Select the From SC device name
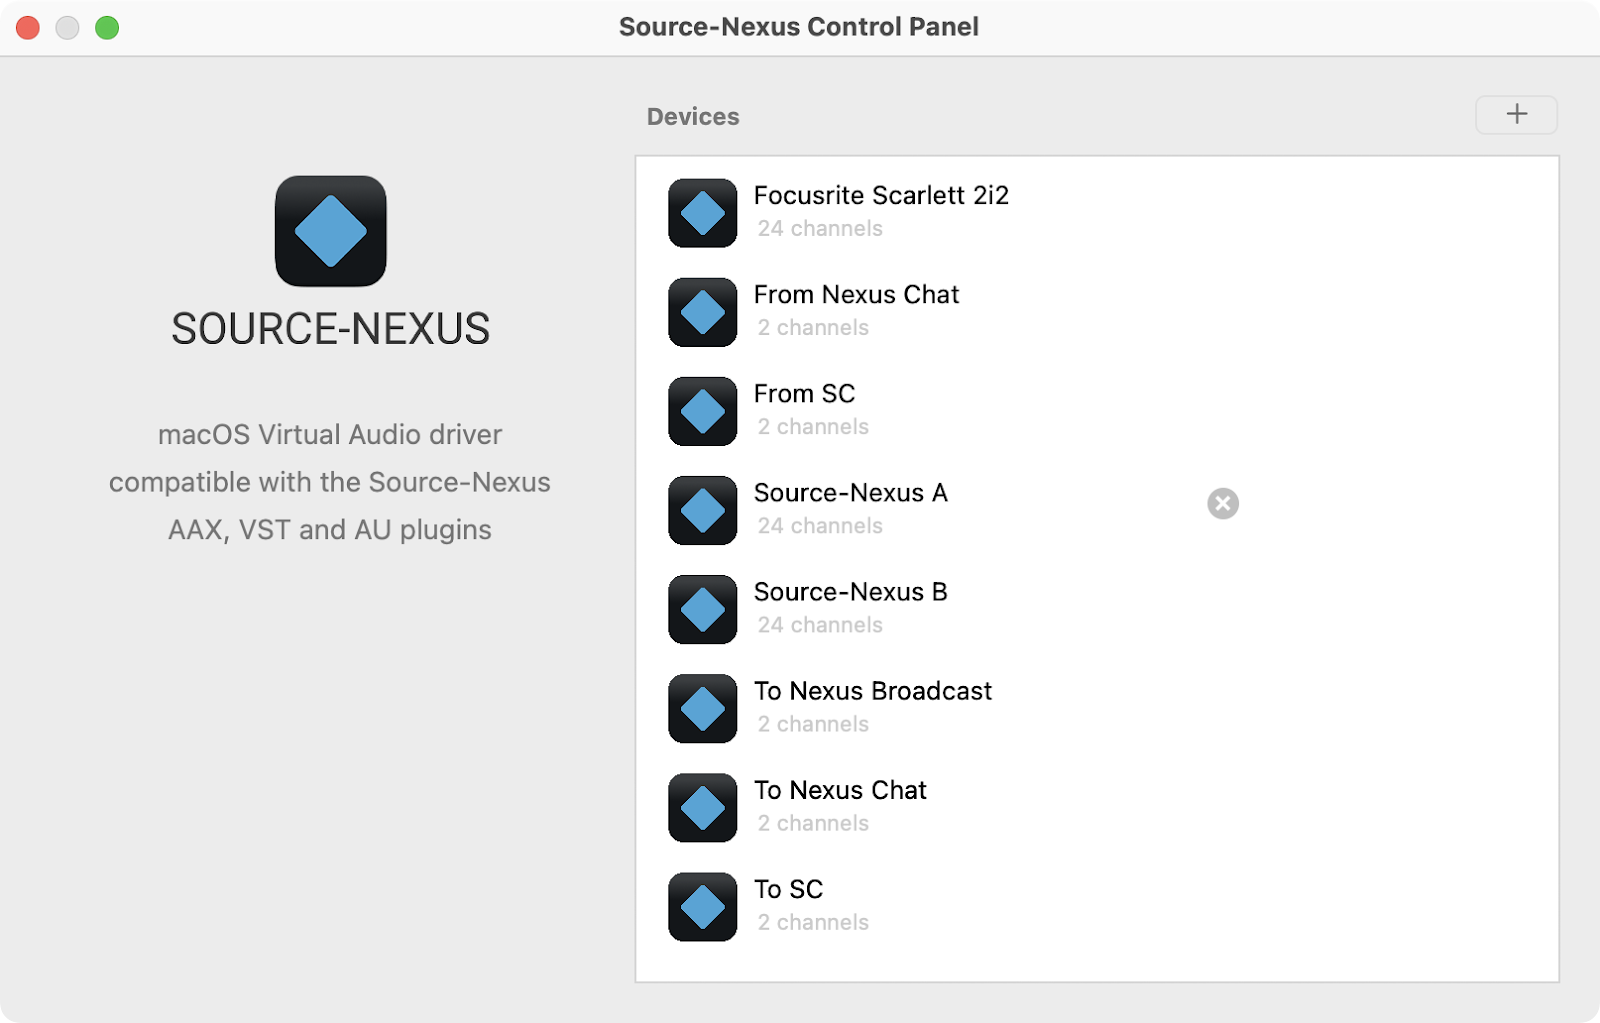 point(804,393)
